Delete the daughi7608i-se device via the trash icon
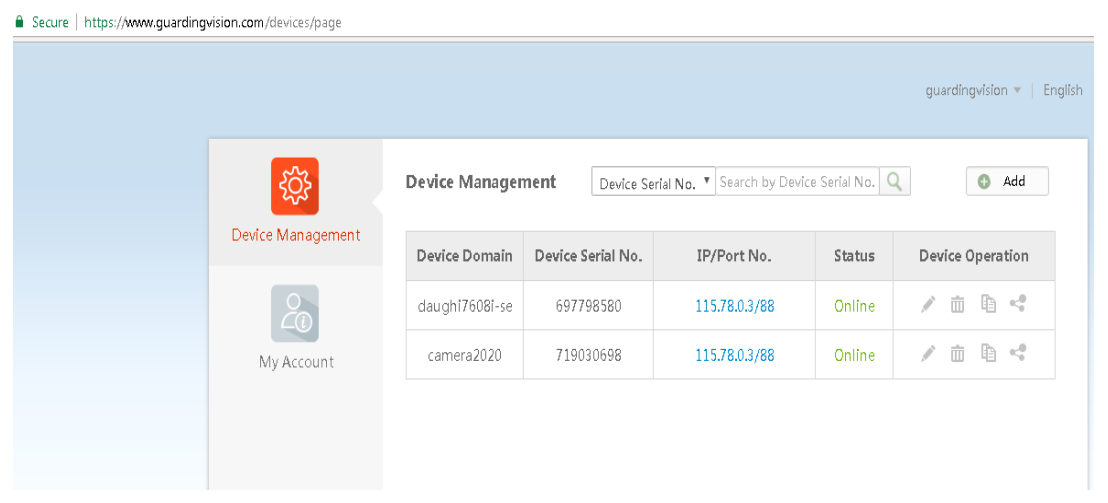This screenshot has height=503, width=1108. [x=958, y=305]
